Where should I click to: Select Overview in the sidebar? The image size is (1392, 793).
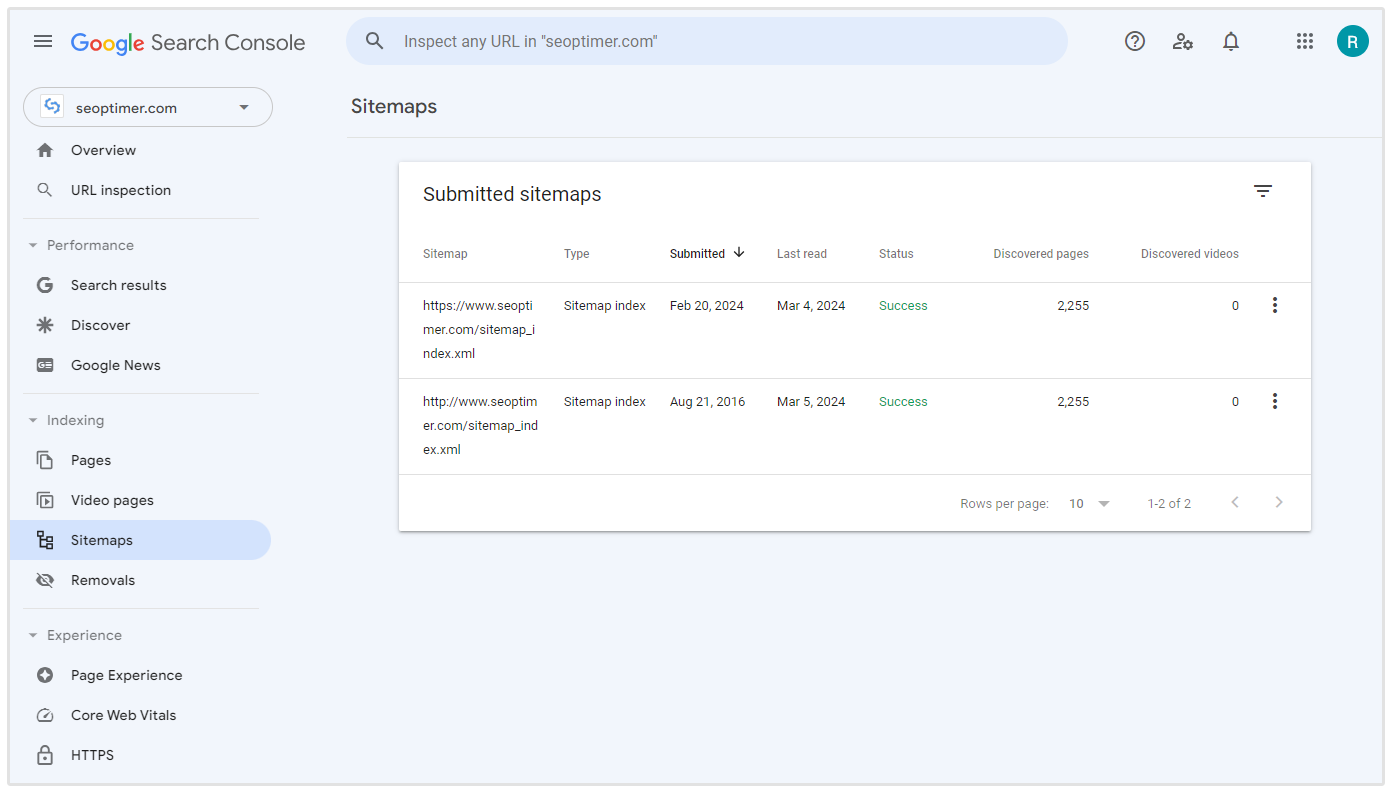pos(103,150)
